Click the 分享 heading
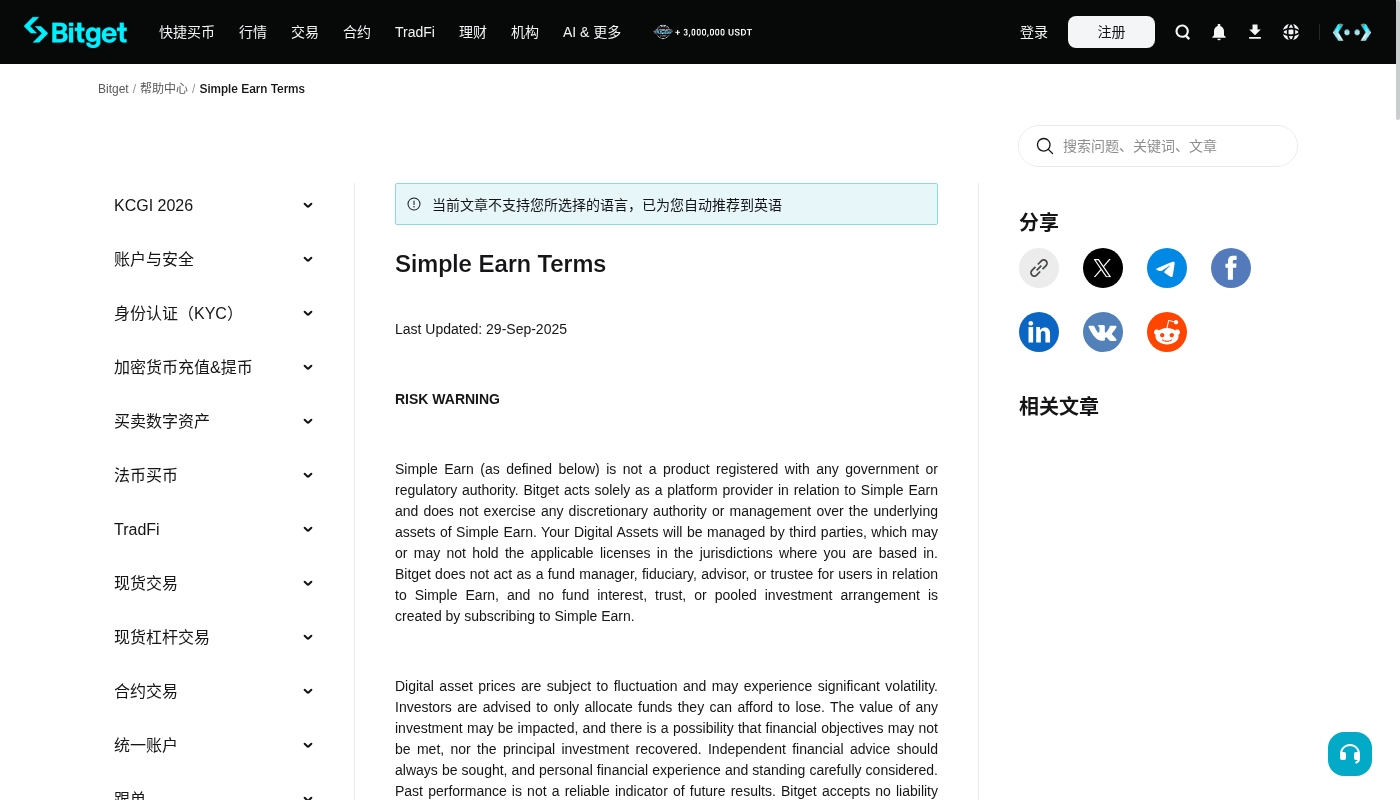 (x=1039, y=222)
